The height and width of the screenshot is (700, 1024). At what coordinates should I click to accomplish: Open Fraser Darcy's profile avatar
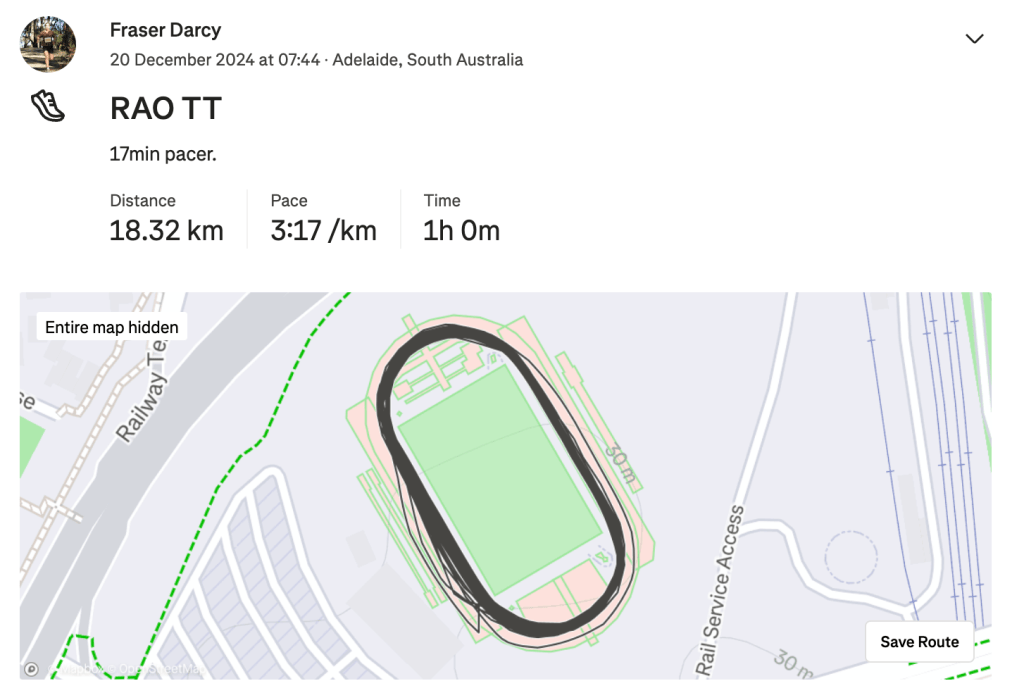48,44
